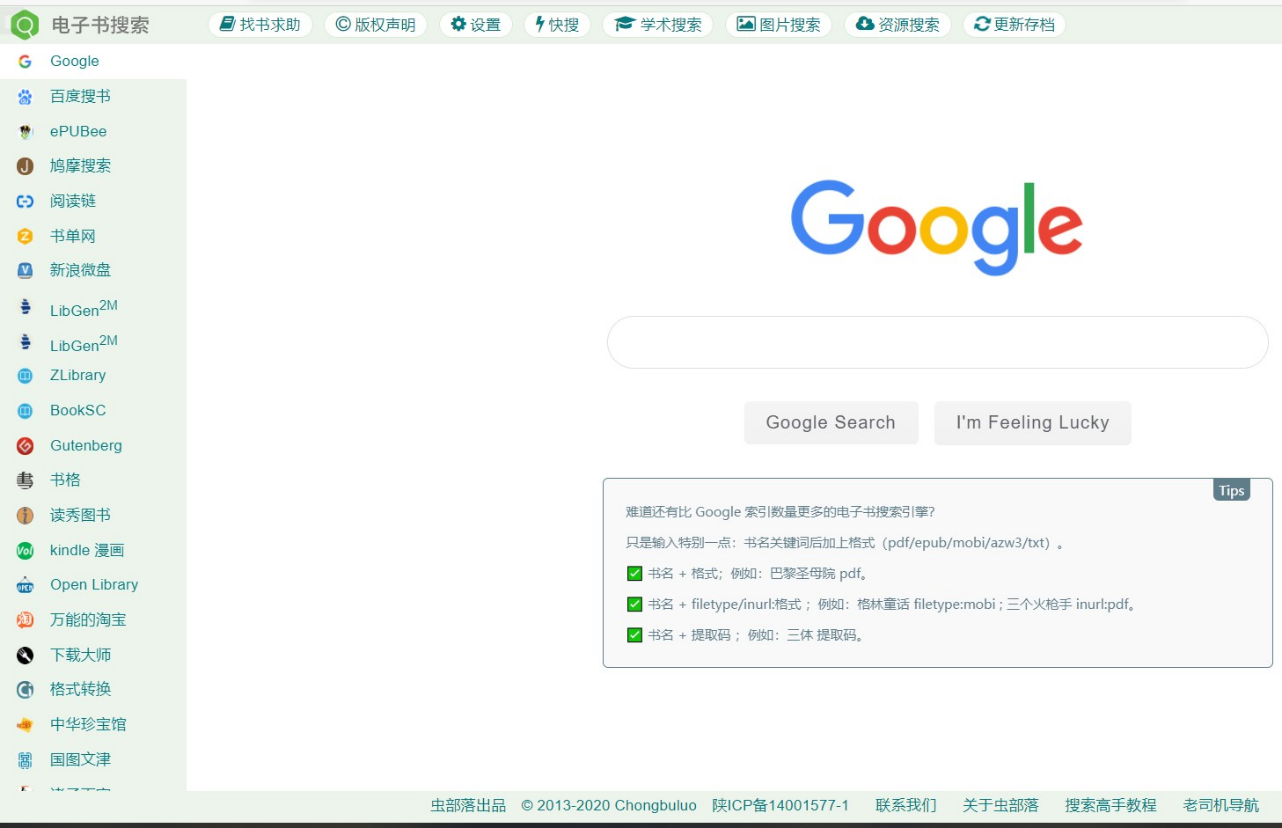
Task: Click the 书格 icon
Action: coord(25,480)
